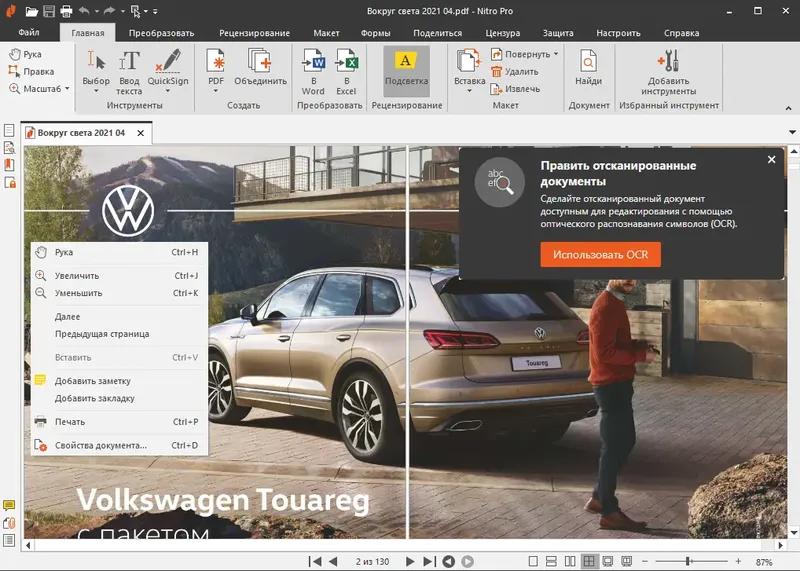This screenshot has width=800, height=571.
Task: Click the previous view round button
Action: [448, 561]
